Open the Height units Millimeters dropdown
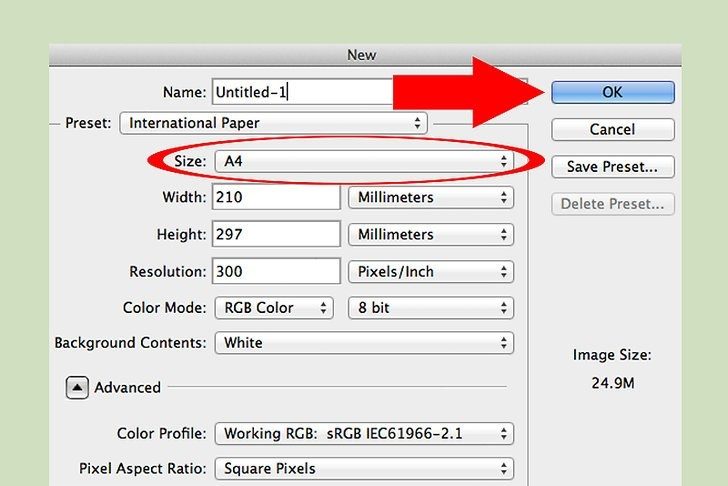This screenshot has width=728, height=486. tap(430, 234)
